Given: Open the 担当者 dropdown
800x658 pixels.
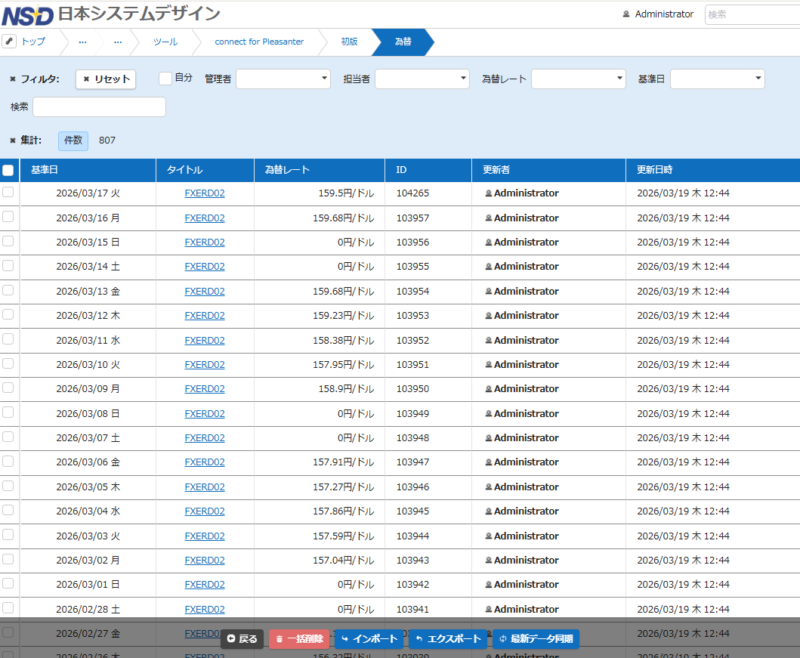Looking at the screenshot, I should pyautogui.click(x=422, y=79).
